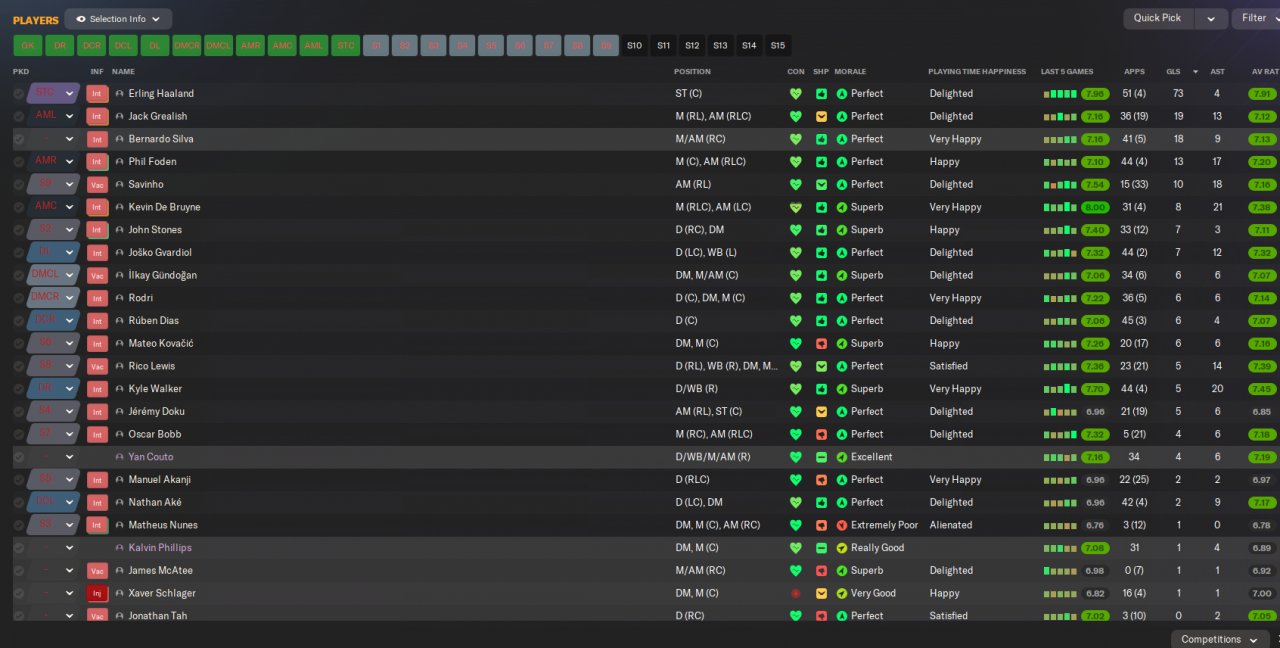Image resolution: width=1280 pixels, height=648 pixels.
Task: Sort by the PLAYING TIME HAPPINESS column header
Action: [x=977, y=72]
